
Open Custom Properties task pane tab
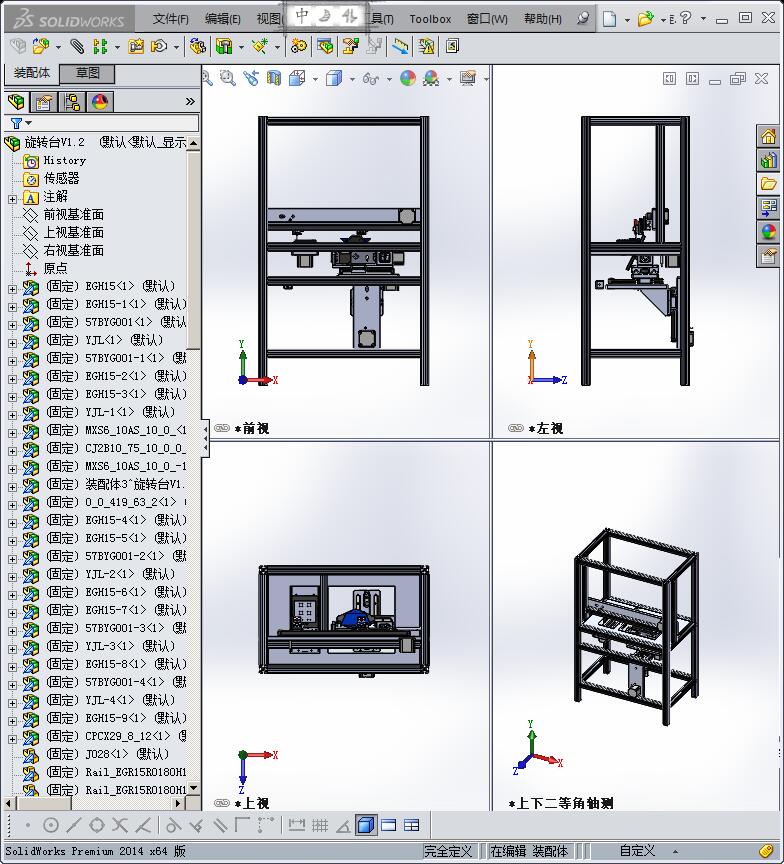[768, 256]
